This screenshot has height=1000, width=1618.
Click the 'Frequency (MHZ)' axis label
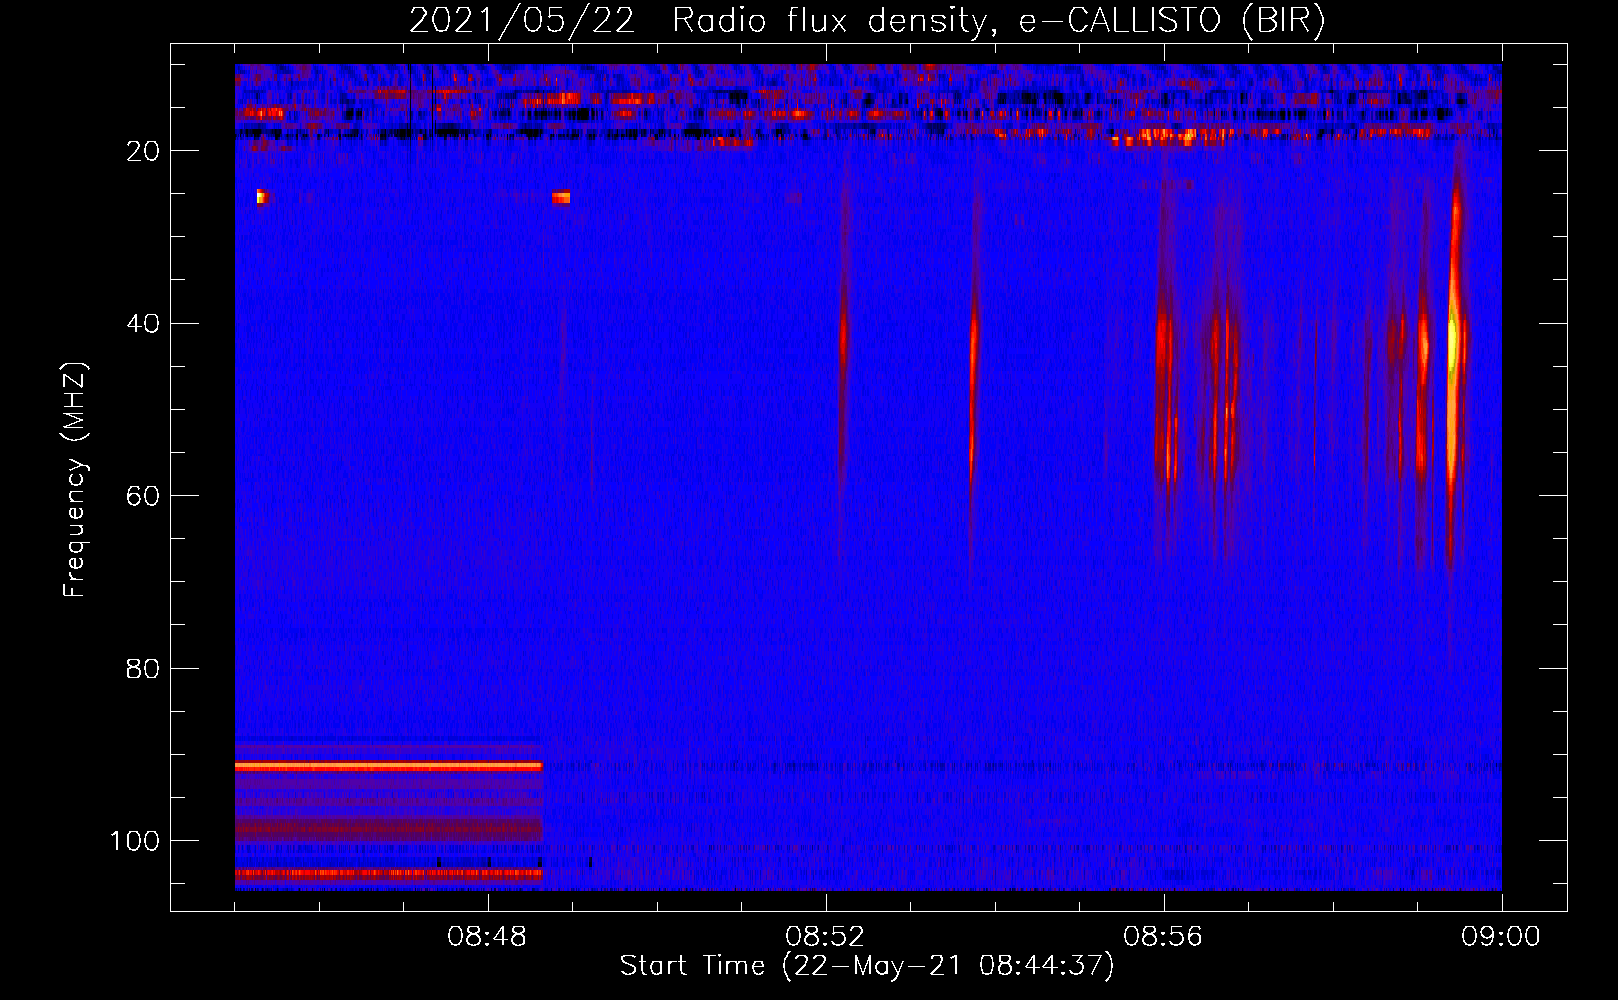(75, 480)
